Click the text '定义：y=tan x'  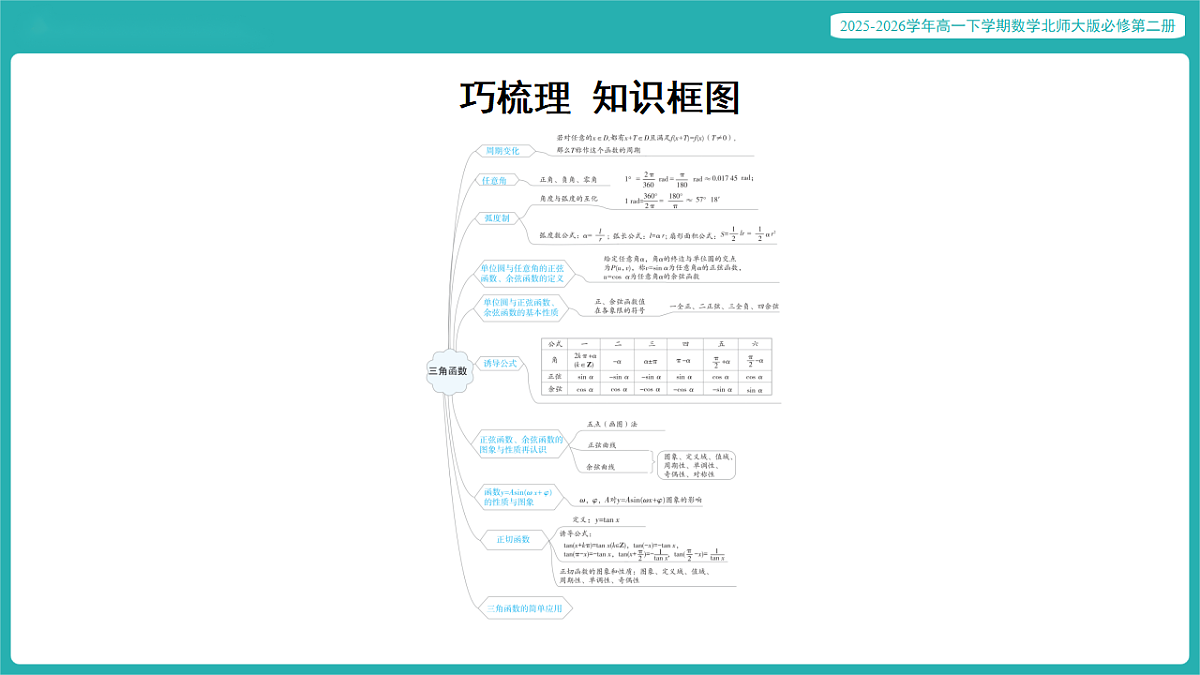[x=597, y=520]
